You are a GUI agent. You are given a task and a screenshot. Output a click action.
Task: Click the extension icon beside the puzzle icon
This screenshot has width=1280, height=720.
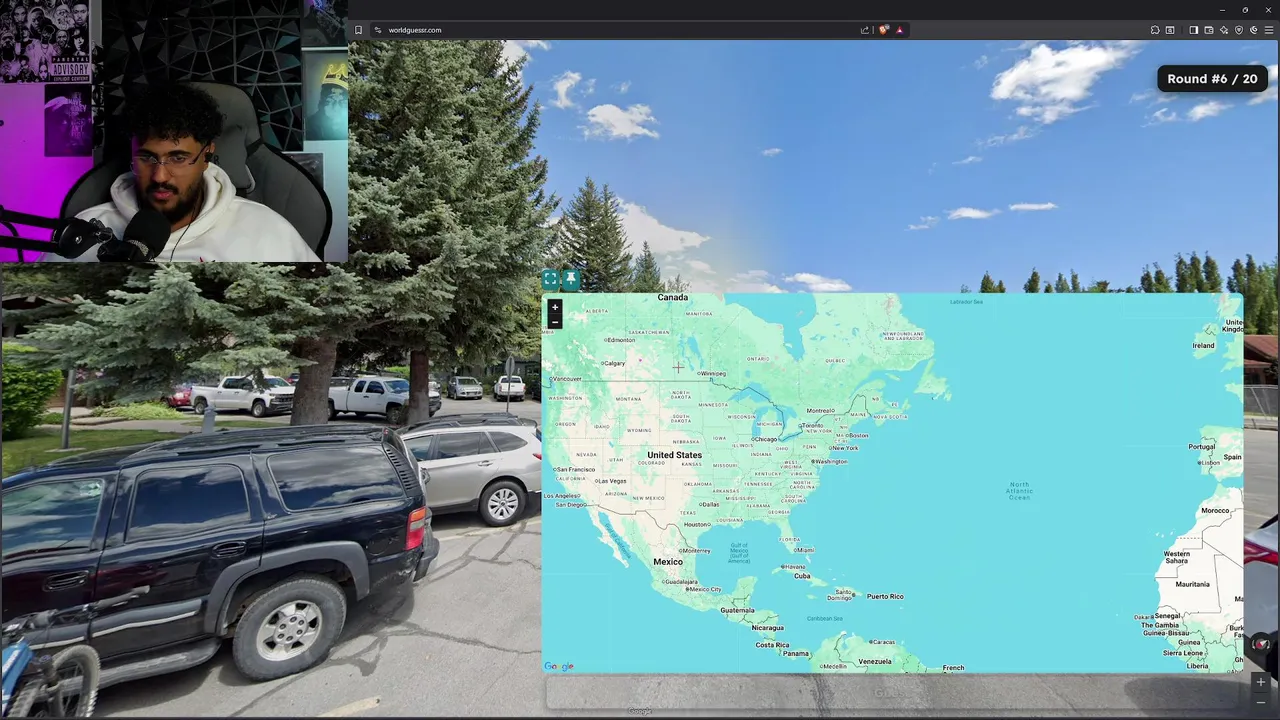[x=1170, y=30]
